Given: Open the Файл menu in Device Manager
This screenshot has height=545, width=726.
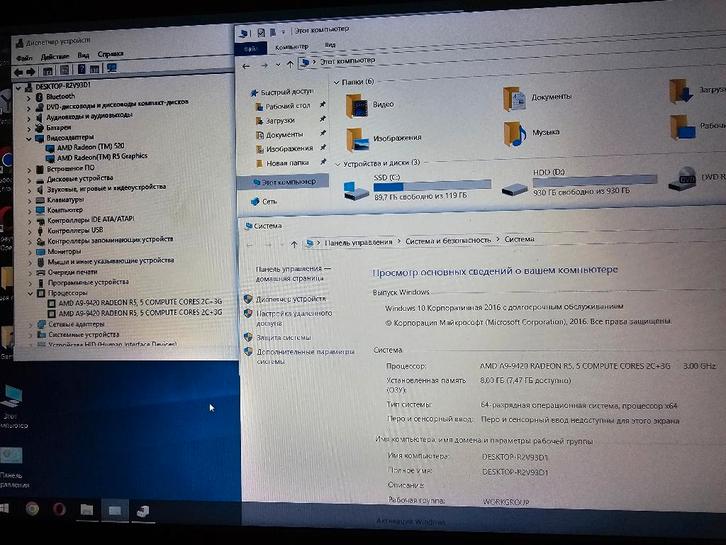Looking at the screenshot, I should (x=25, y=58).
